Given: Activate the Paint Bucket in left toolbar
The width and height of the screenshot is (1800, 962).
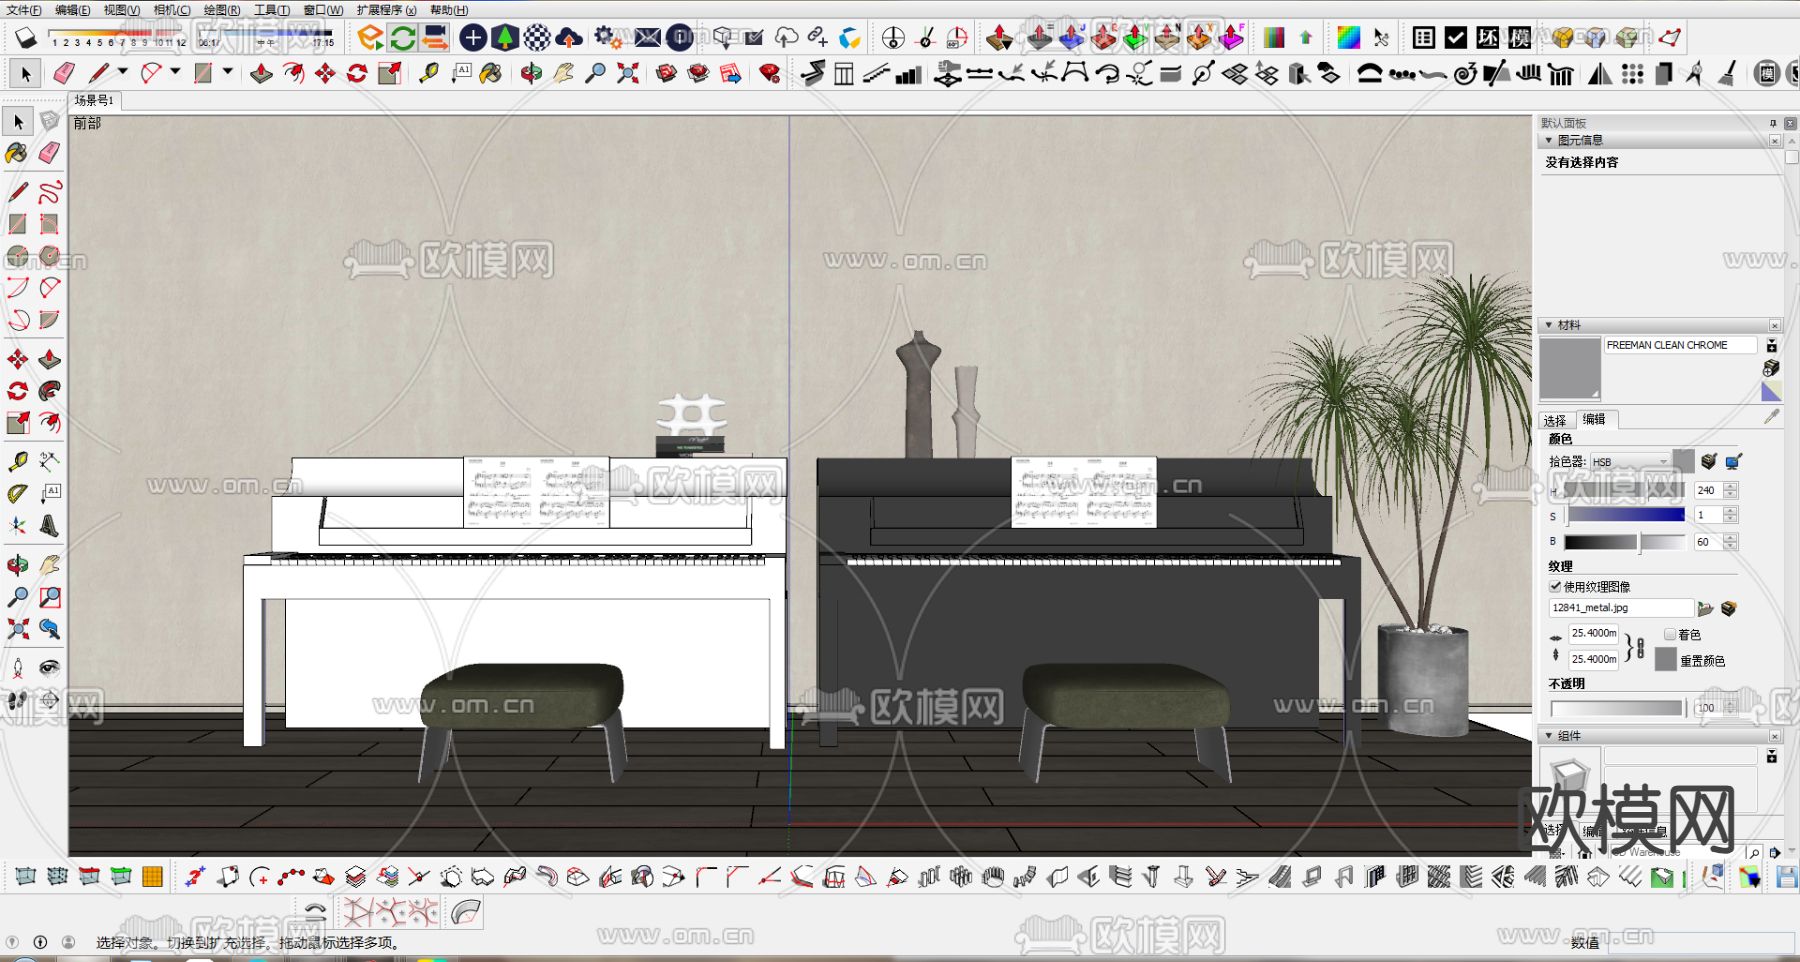Looking at the screenshot, I should [x=17, y=153].
